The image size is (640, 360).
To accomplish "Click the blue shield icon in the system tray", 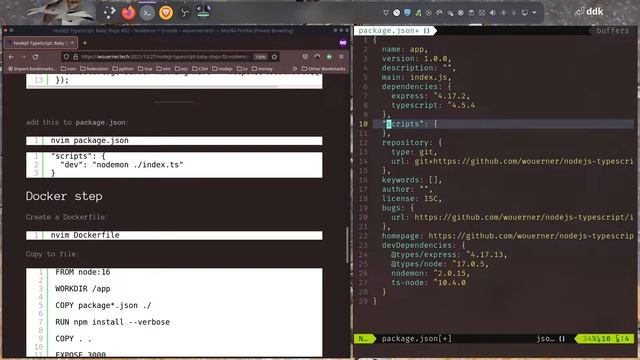I will point(407,13).
